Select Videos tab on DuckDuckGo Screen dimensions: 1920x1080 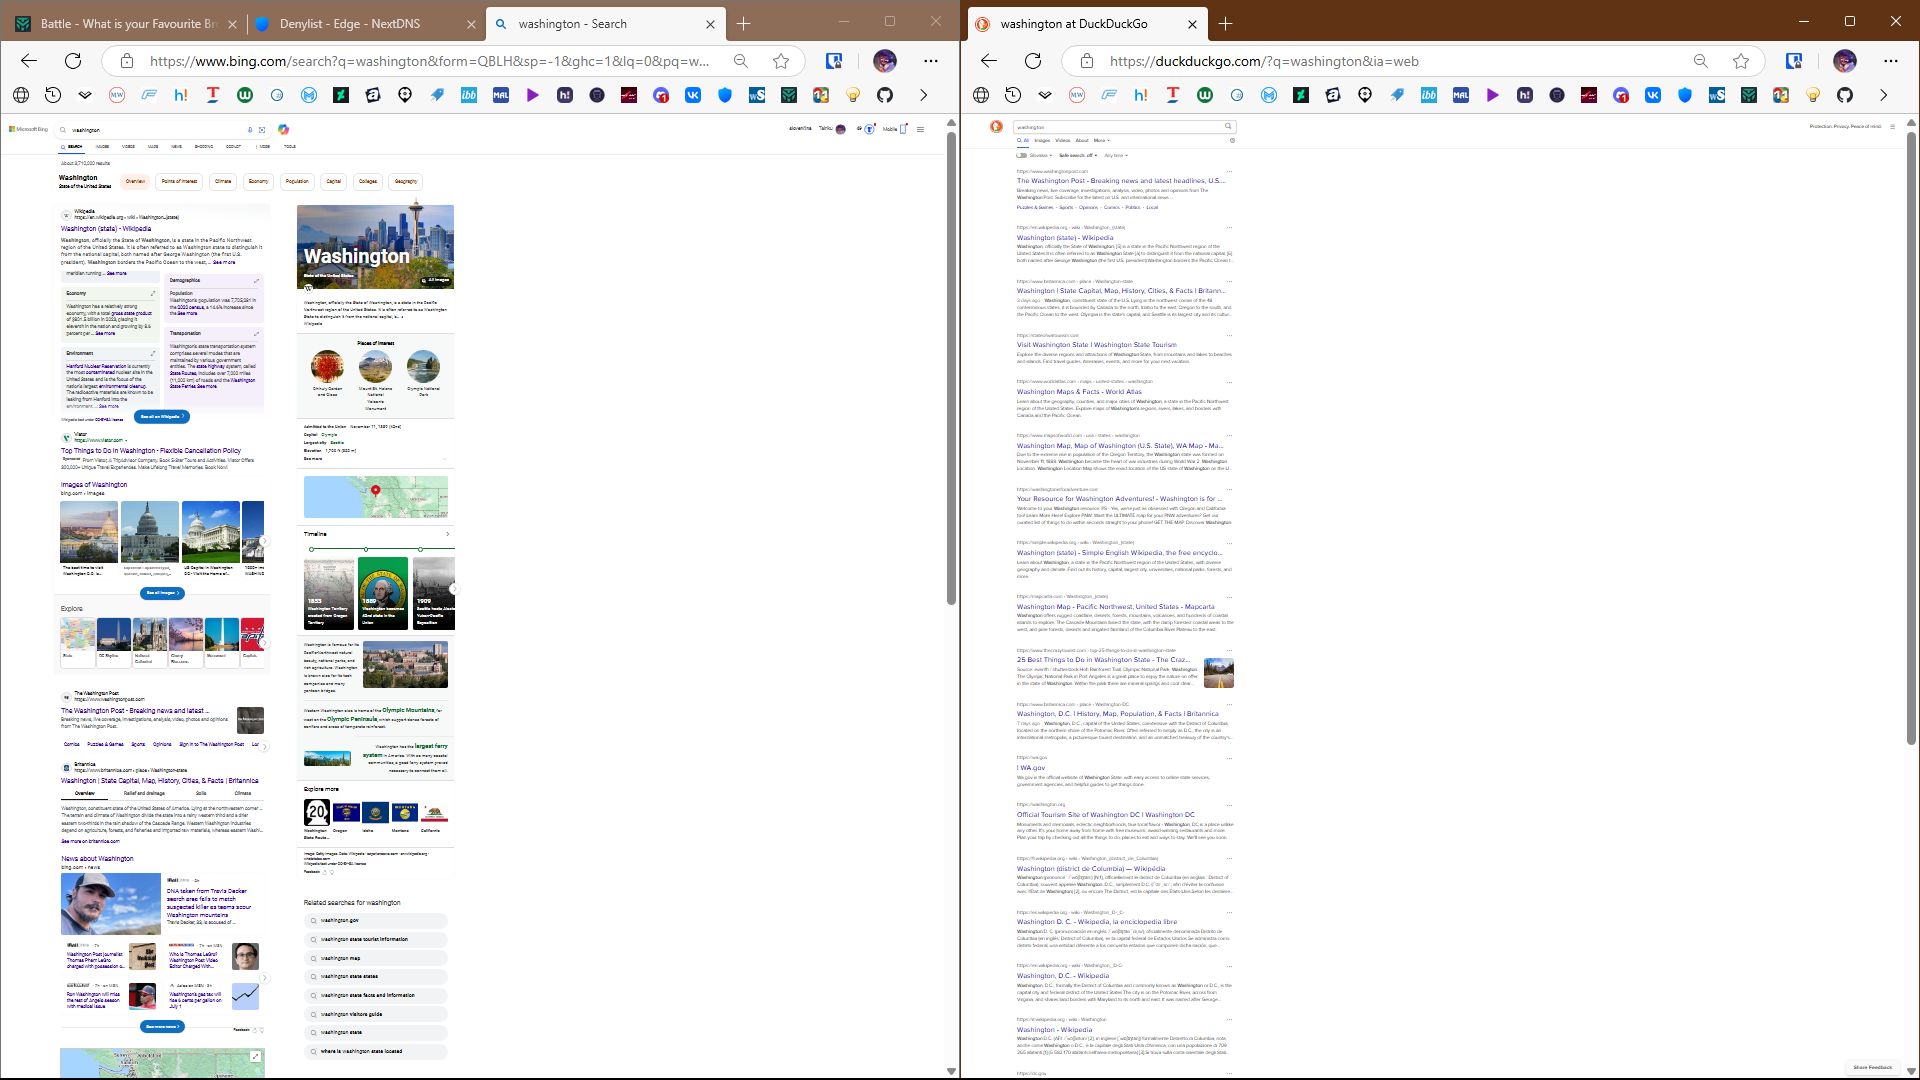[x=1062, y=140]
